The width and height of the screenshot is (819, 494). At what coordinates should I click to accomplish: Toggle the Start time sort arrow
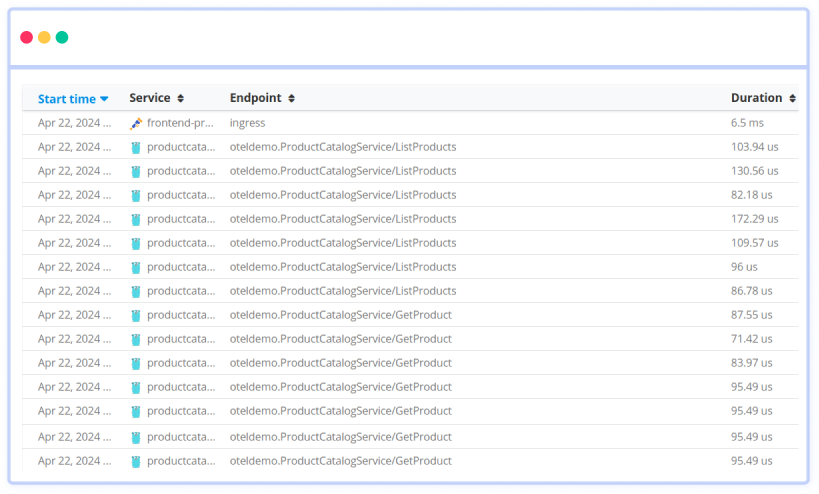(104, 99)
